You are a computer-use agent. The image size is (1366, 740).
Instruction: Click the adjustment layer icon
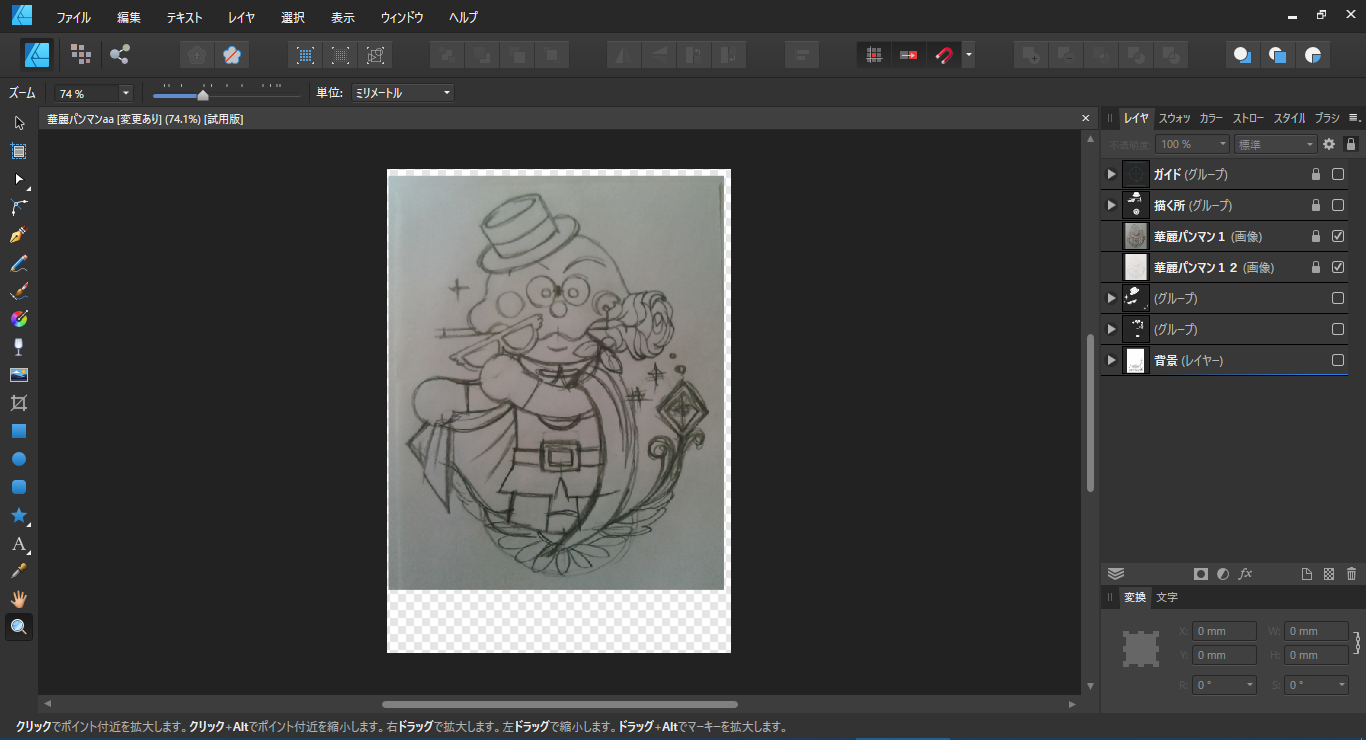(1223, 574)
